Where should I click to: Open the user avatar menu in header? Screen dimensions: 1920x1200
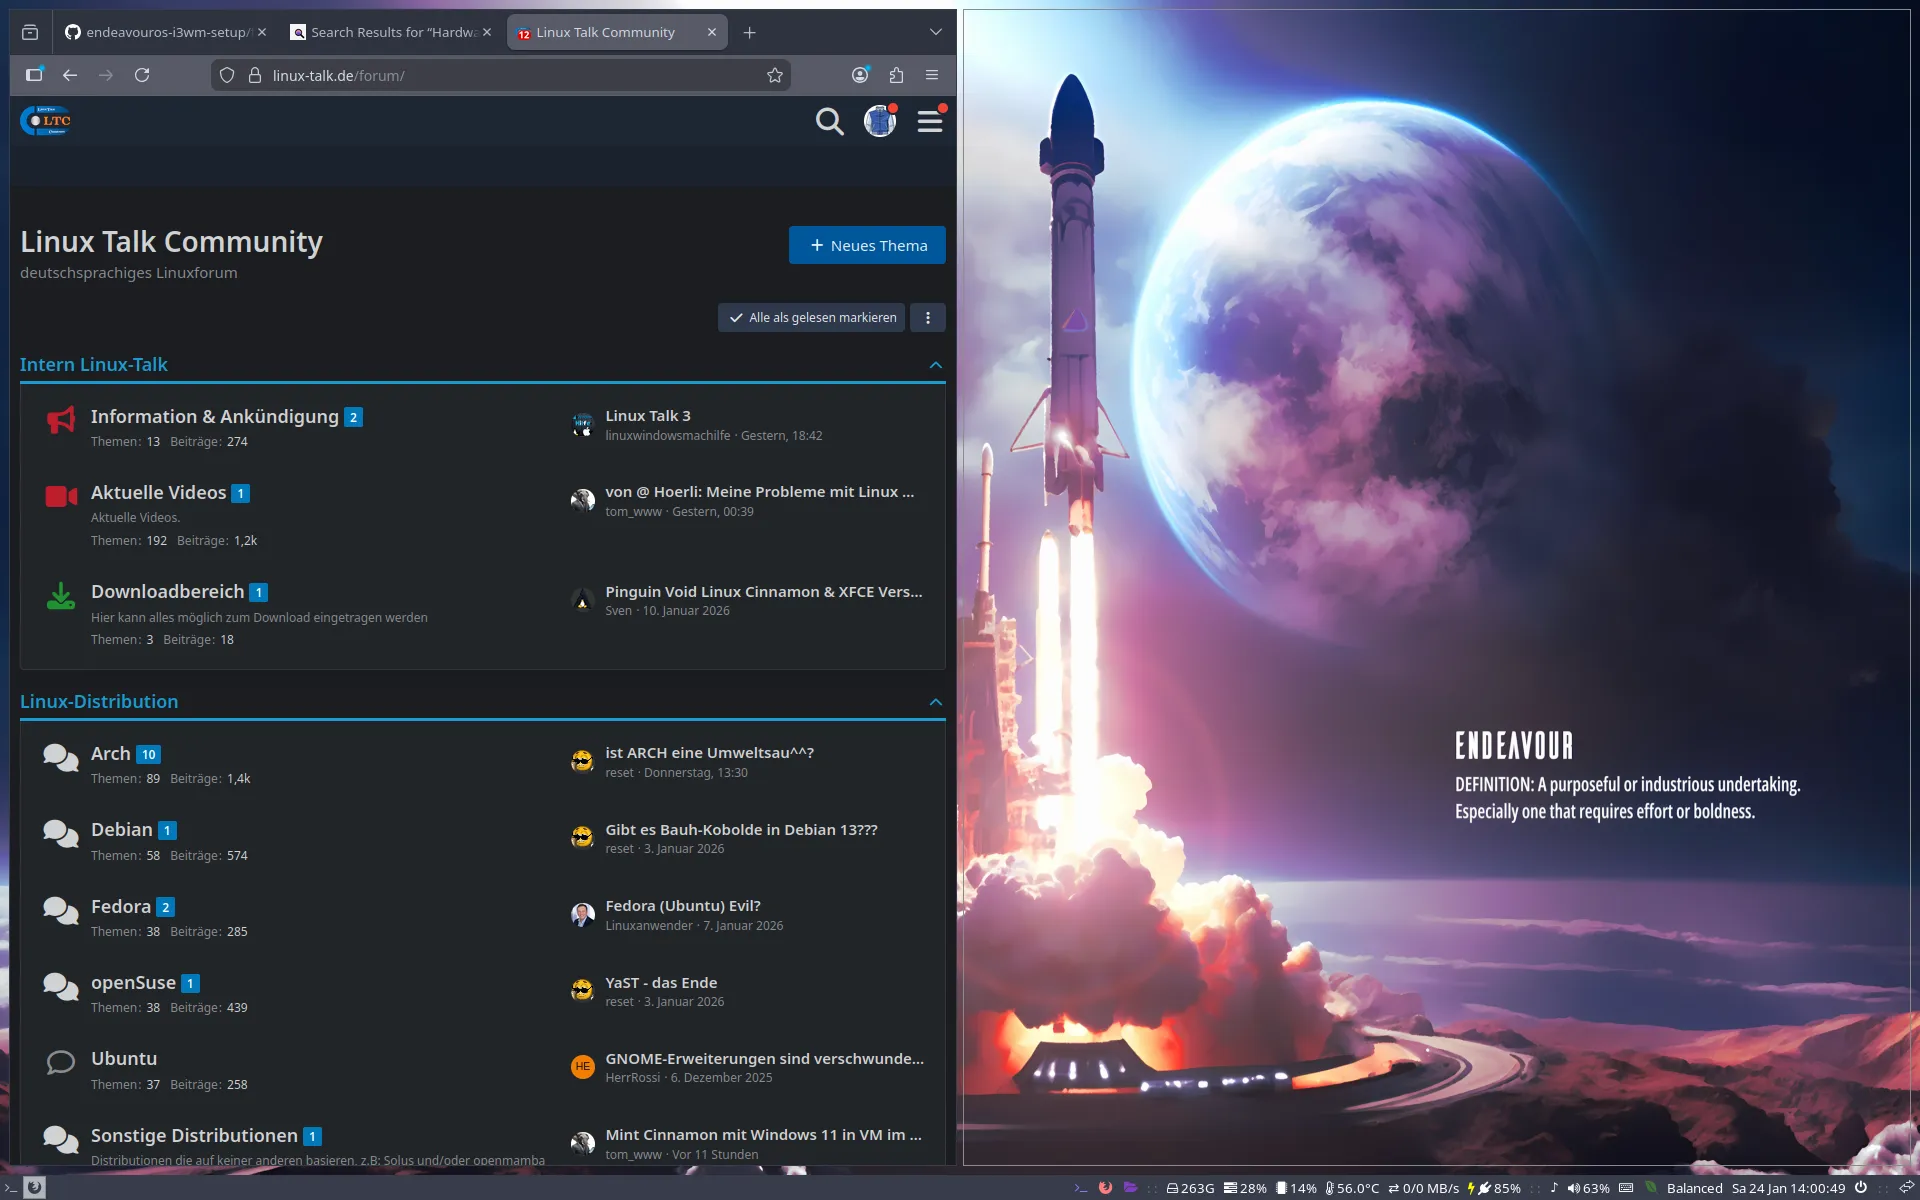click(x=879, y=122)
